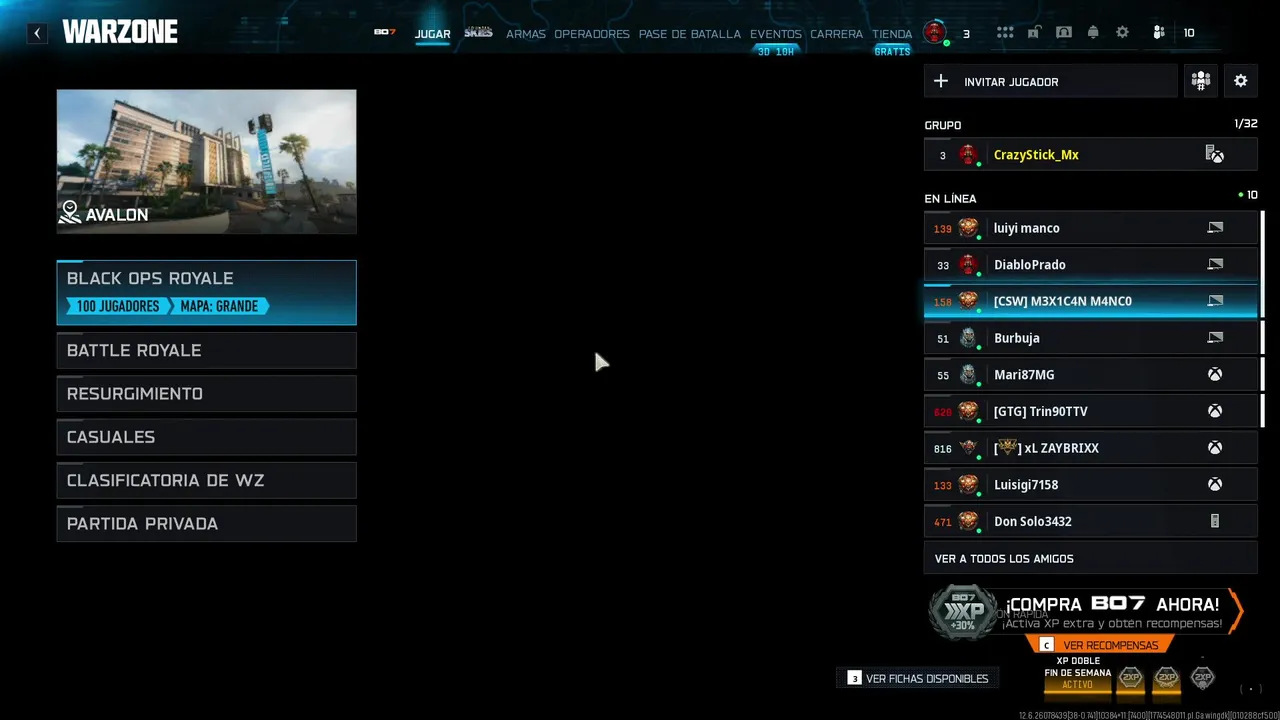The image size is (1280, 720).
Task: Select Clasificatoria de WZ mode
Action: tap(206, 481)
